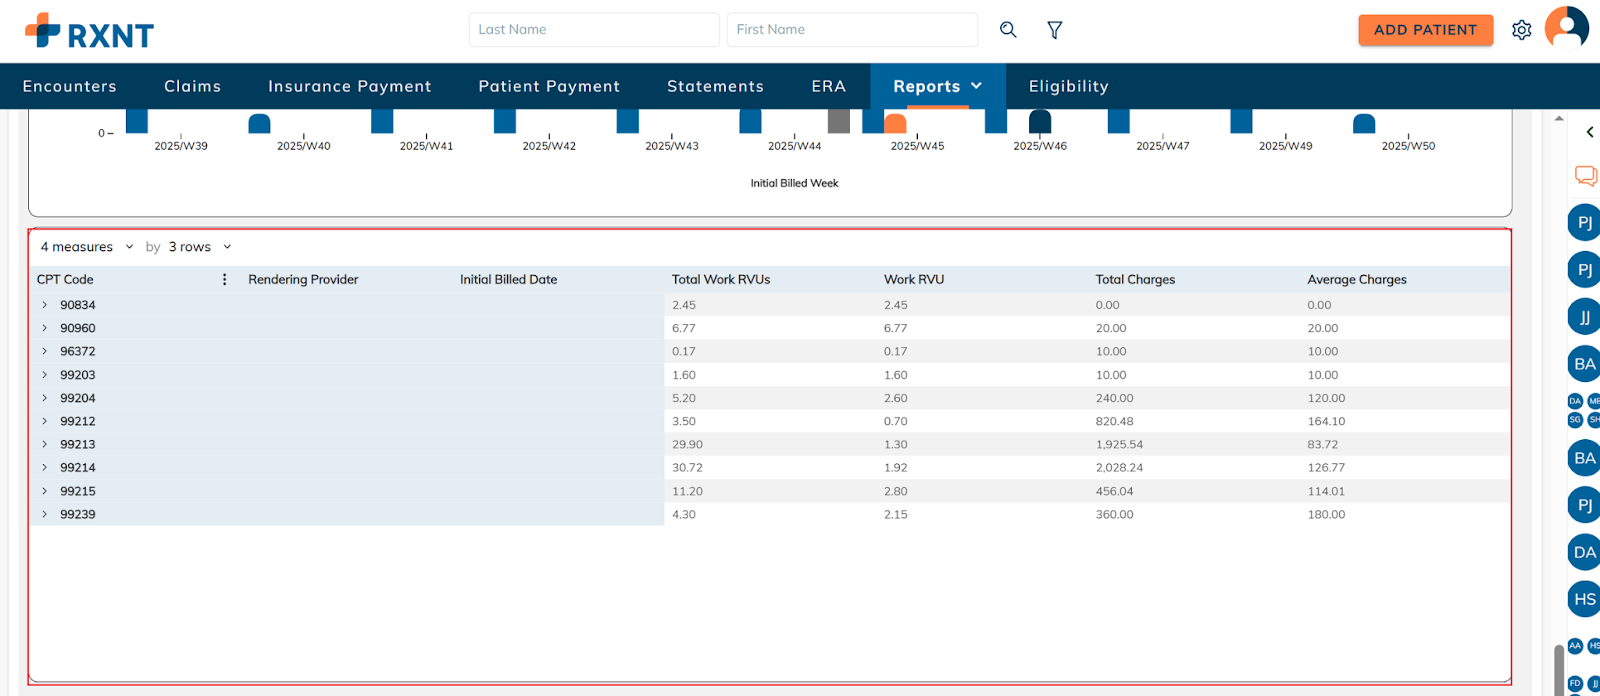Open the settings gear icon

(1521, 30)
